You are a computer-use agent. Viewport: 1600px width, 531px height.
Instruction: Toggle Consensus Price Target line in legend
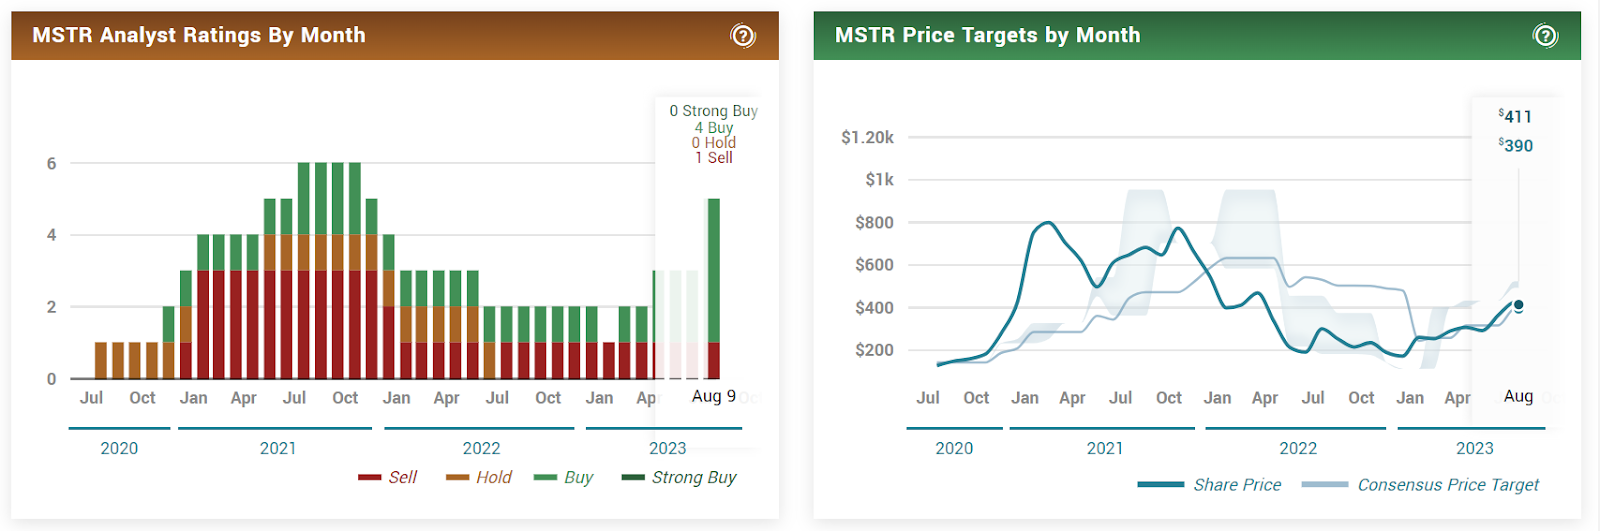(1421, 484)
